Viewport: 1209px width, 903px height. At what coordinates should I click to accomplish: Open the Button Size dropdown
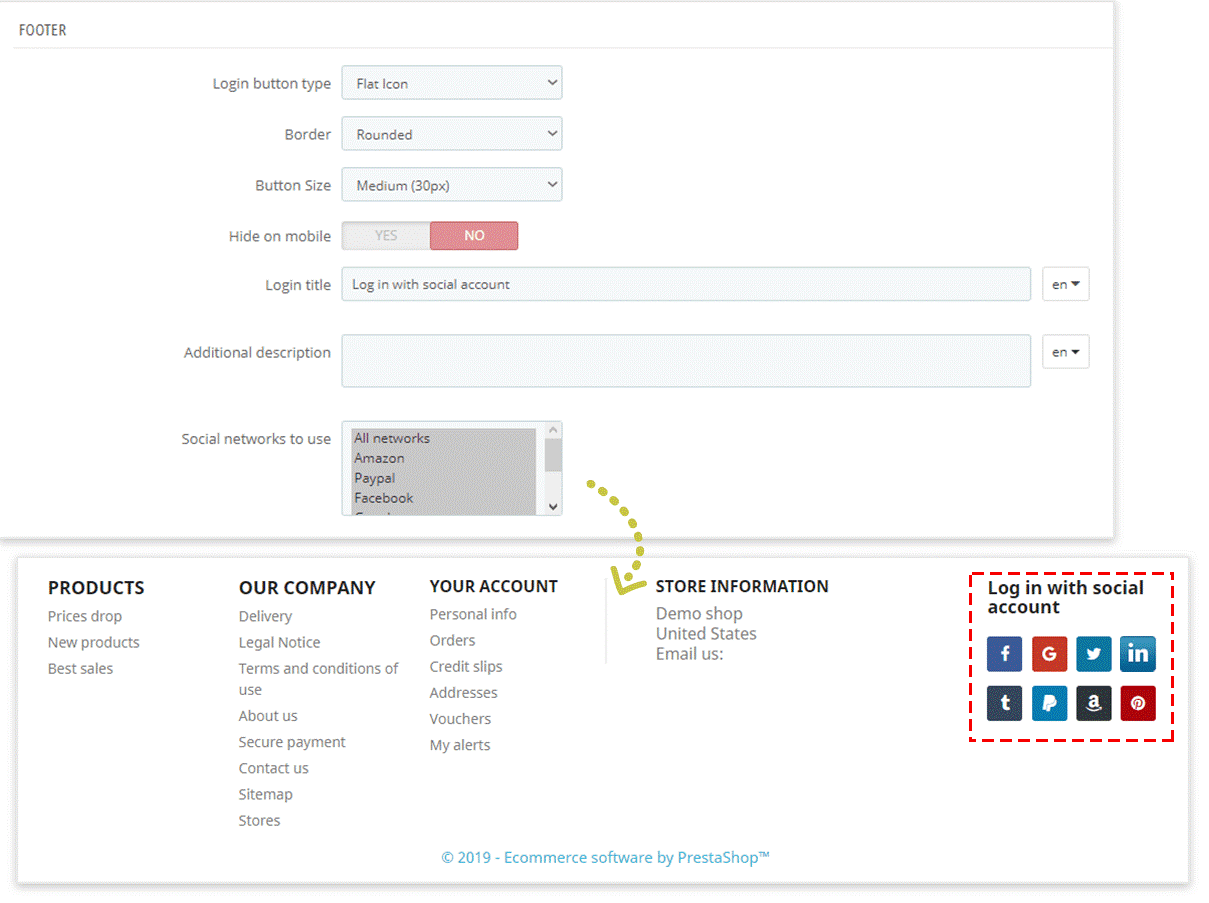pyautogui.click(x=452, y=185)
